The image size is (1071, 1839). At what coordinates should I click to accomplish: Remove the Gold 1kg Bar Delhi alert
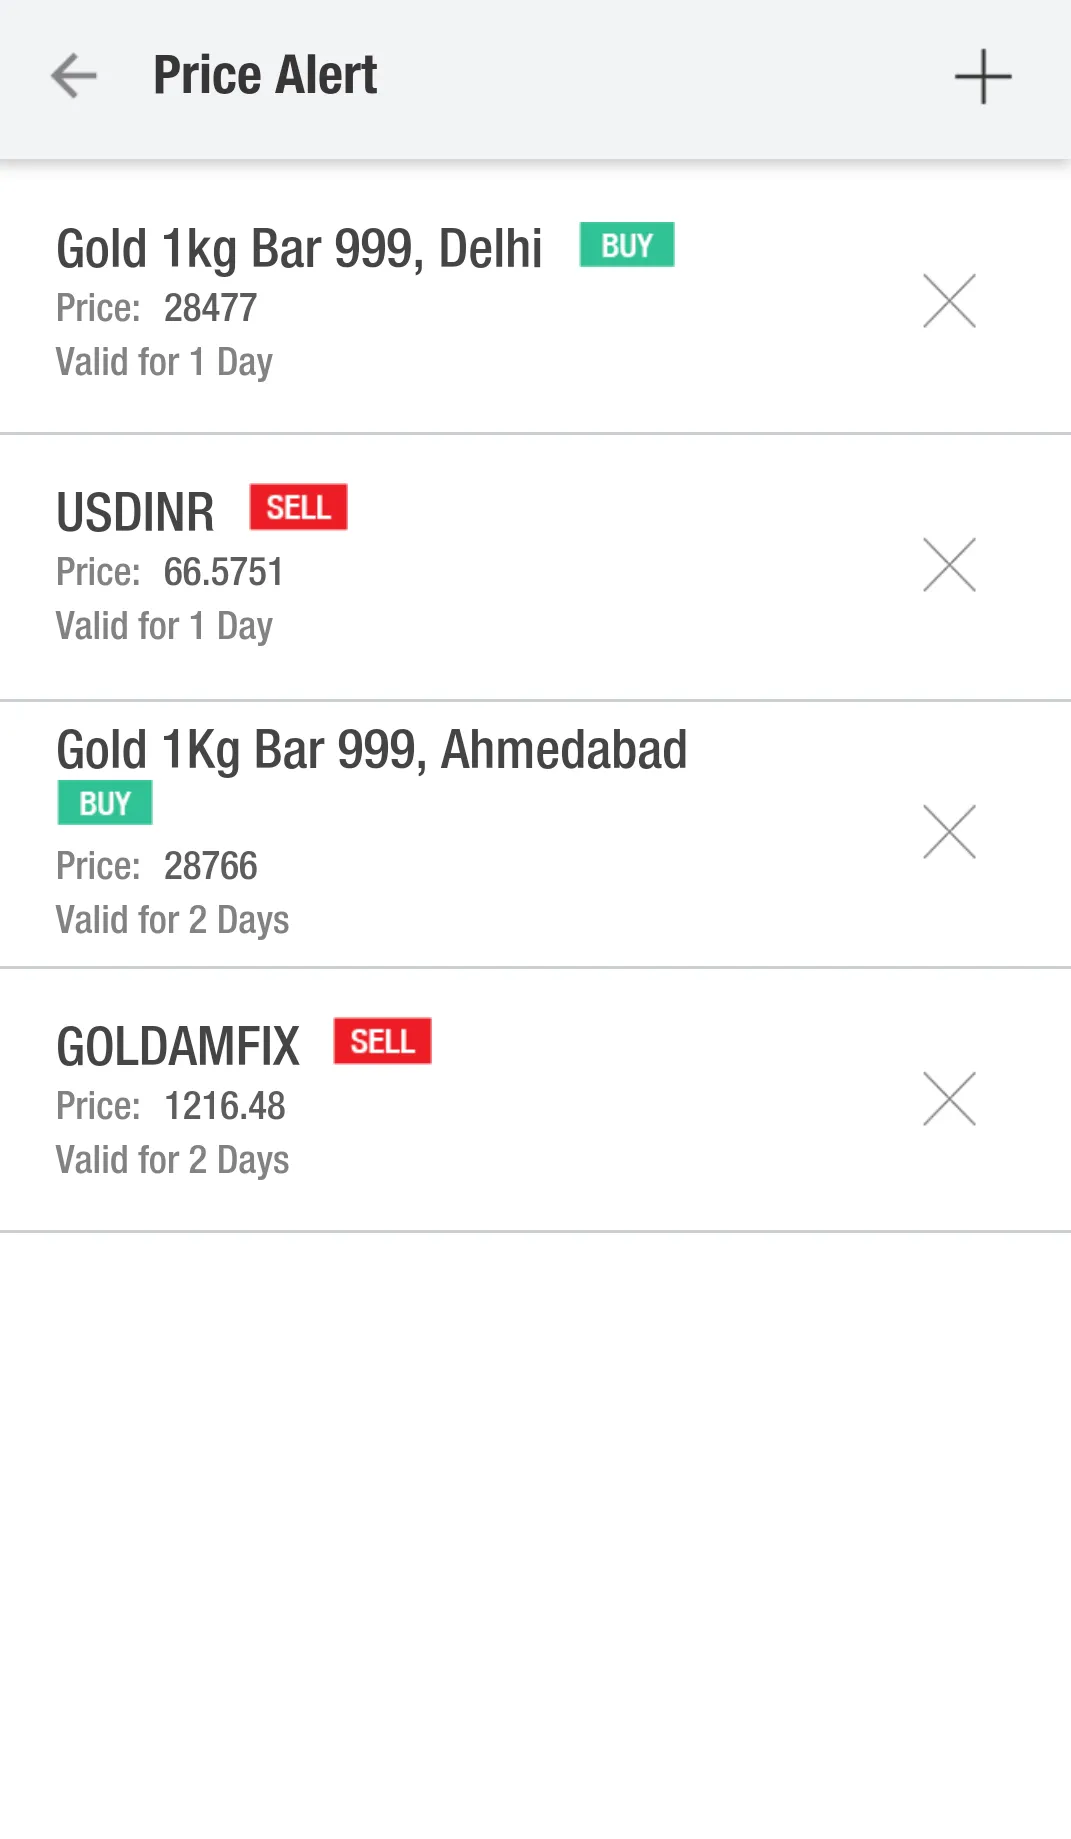pos(948,301)
